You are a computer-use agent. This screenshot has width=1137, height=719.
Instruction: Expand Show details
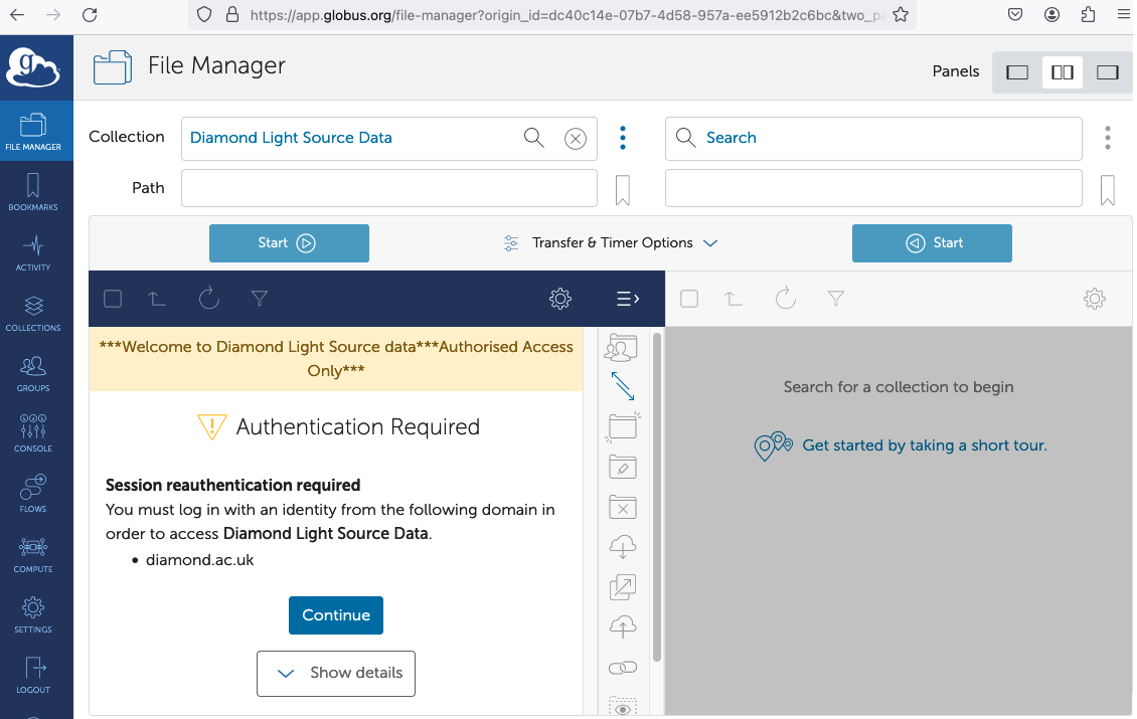pyautogui.click(x=336, y=673)
